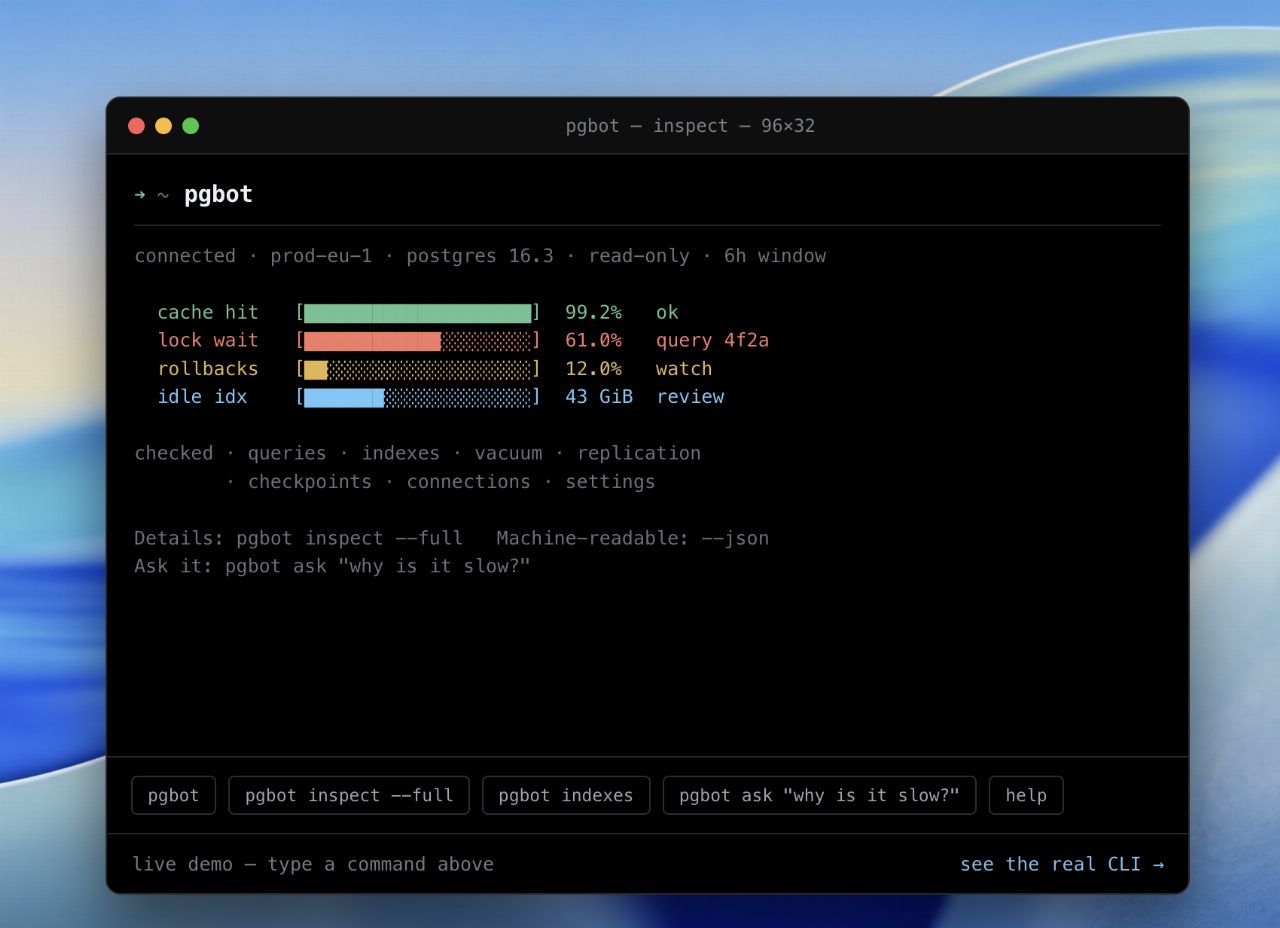Click the 'review' status text
This screenshot has width=1280, height=928.
690,396
